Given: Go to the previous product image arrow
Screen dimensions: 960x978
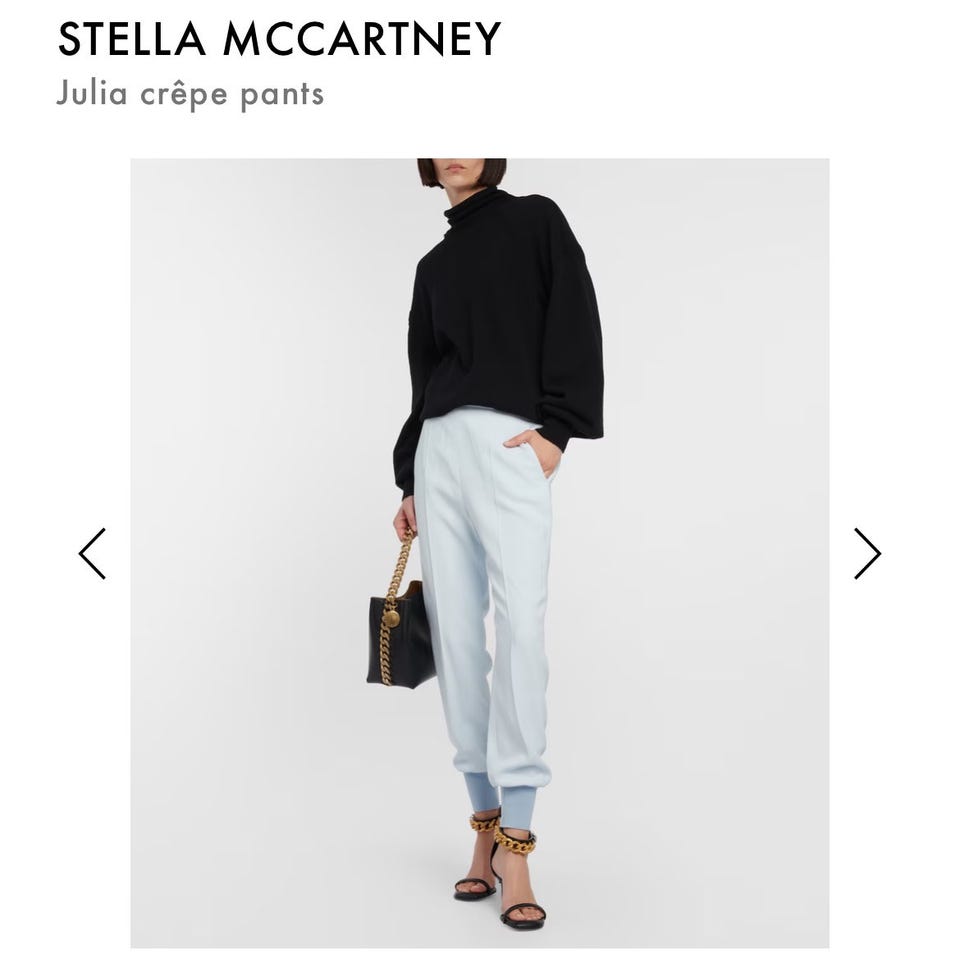Looking at the screenshot, I should [x=92, y=553].
